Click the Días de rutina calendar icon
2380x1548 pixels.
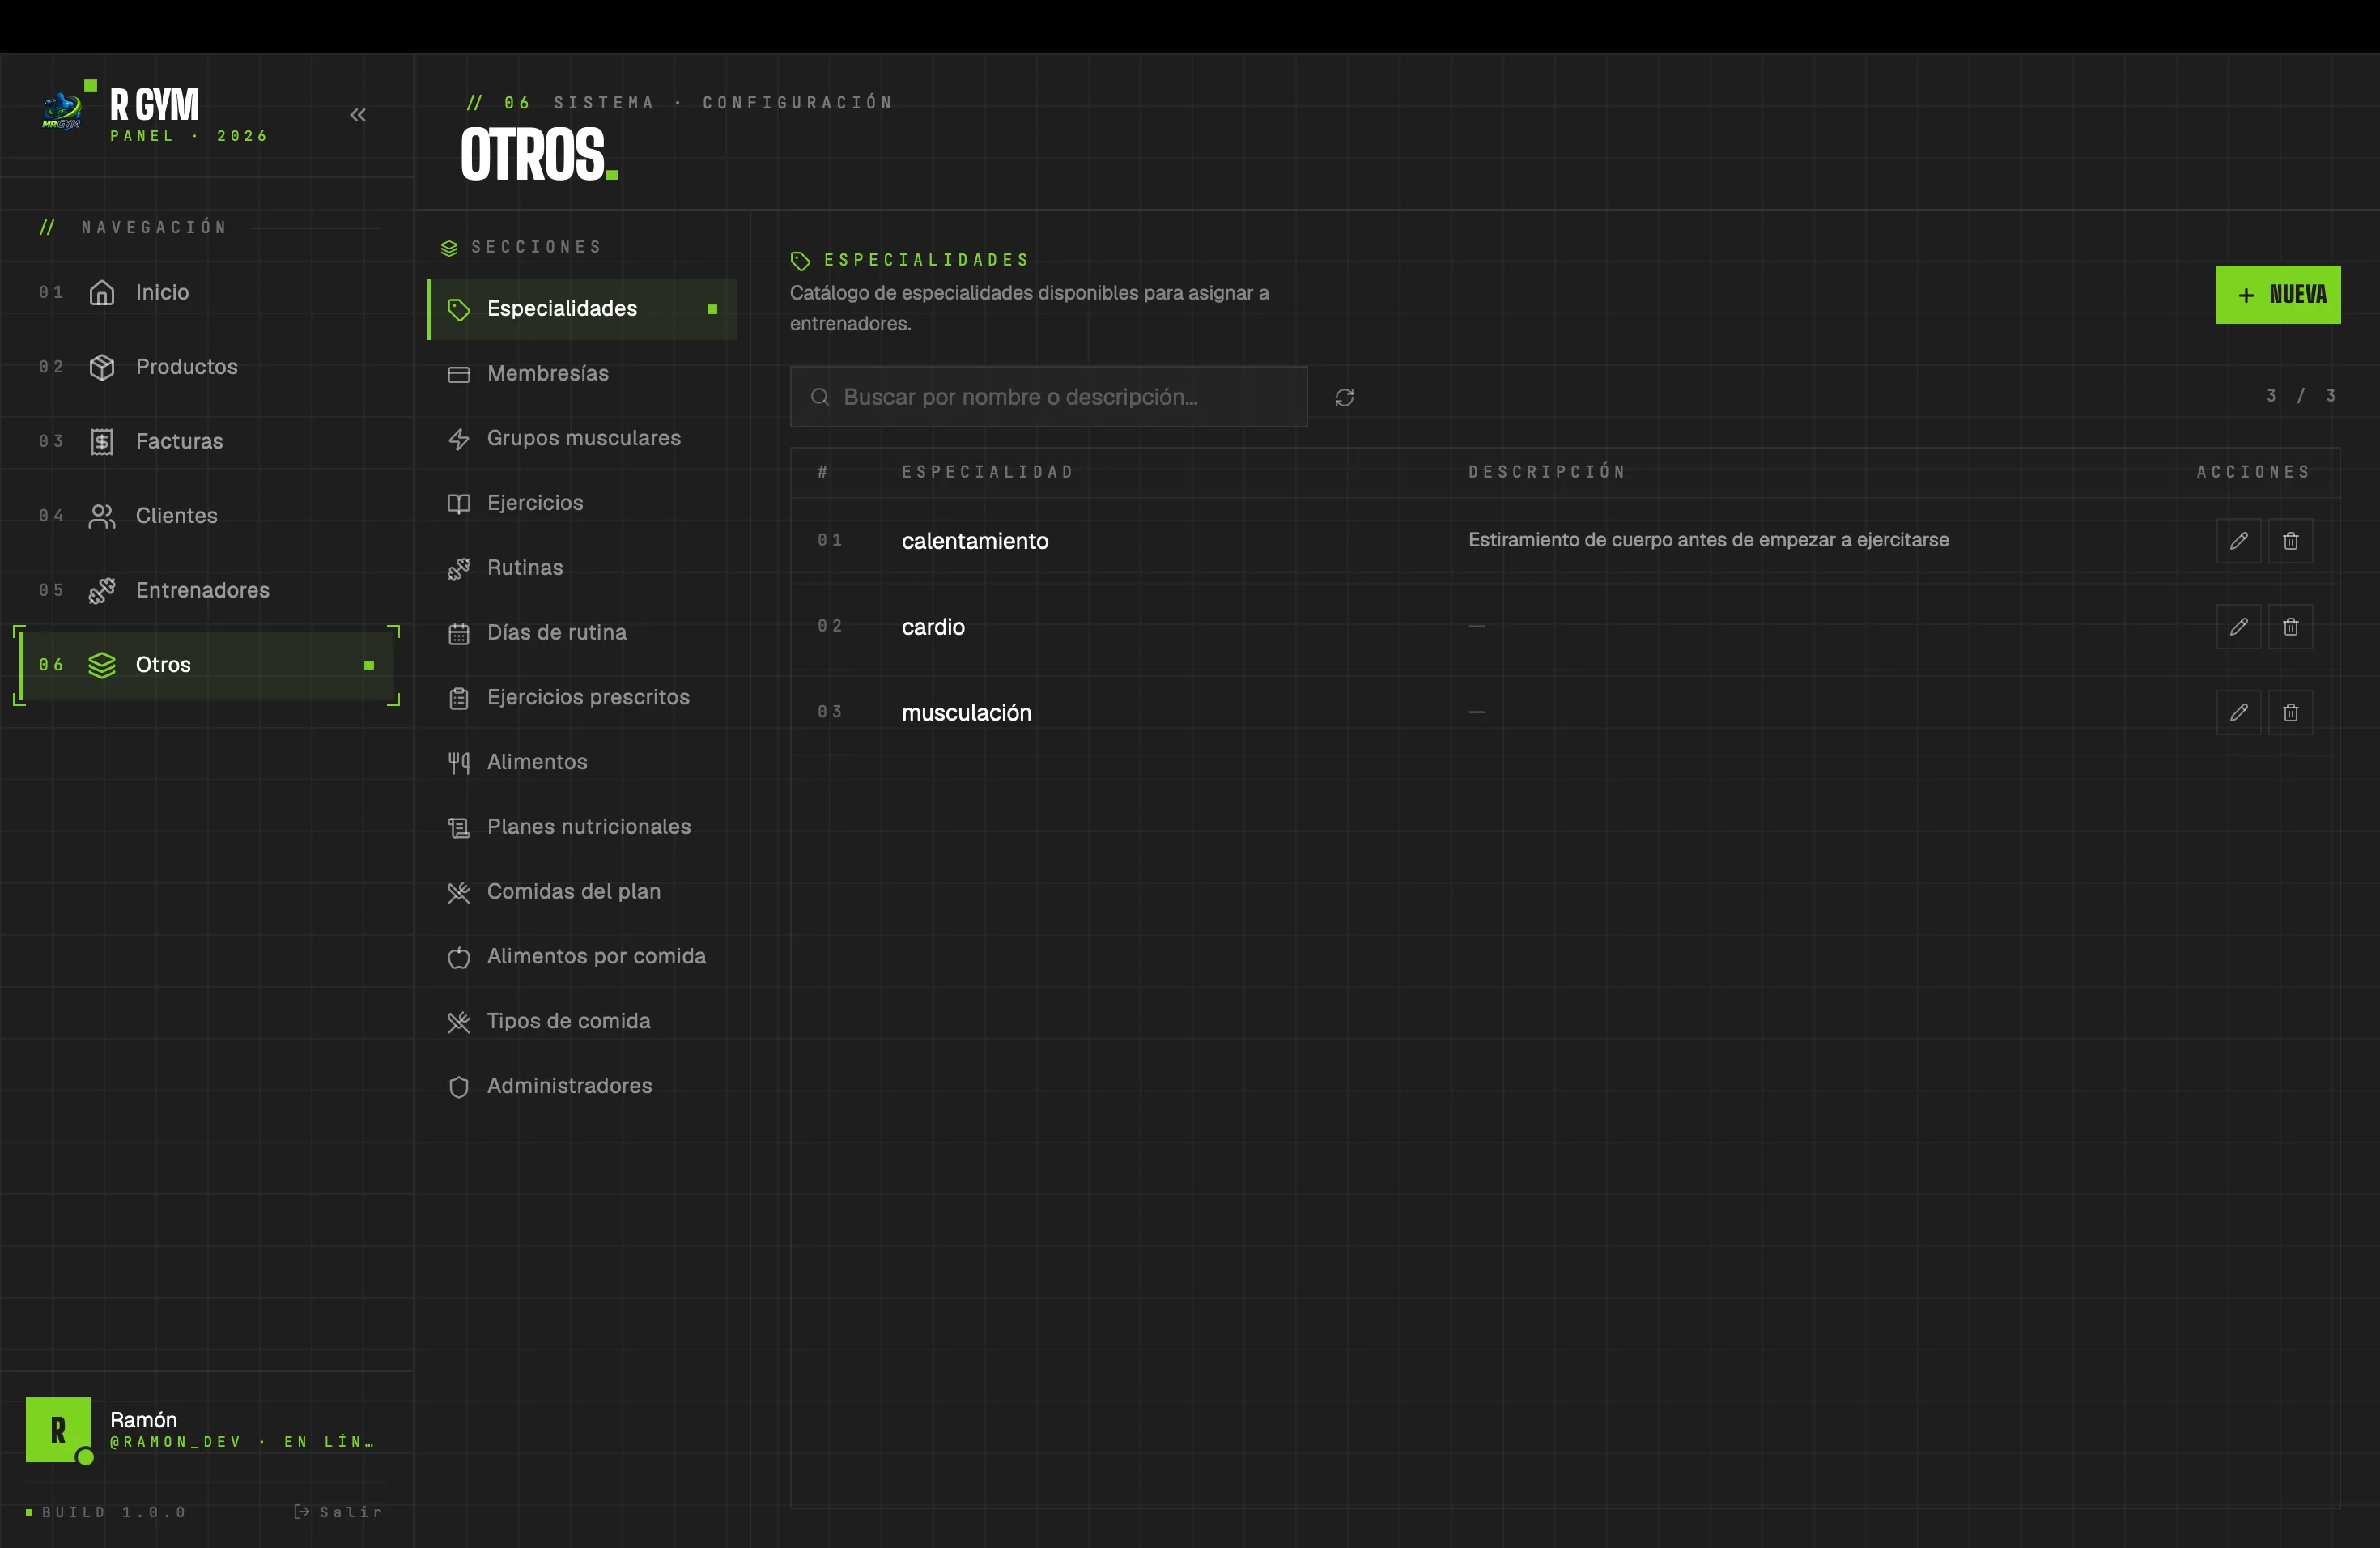point(459,634)
